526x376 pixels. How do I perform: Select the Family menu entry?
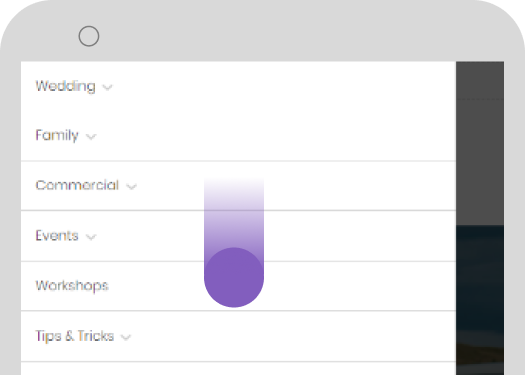(57, 136)
